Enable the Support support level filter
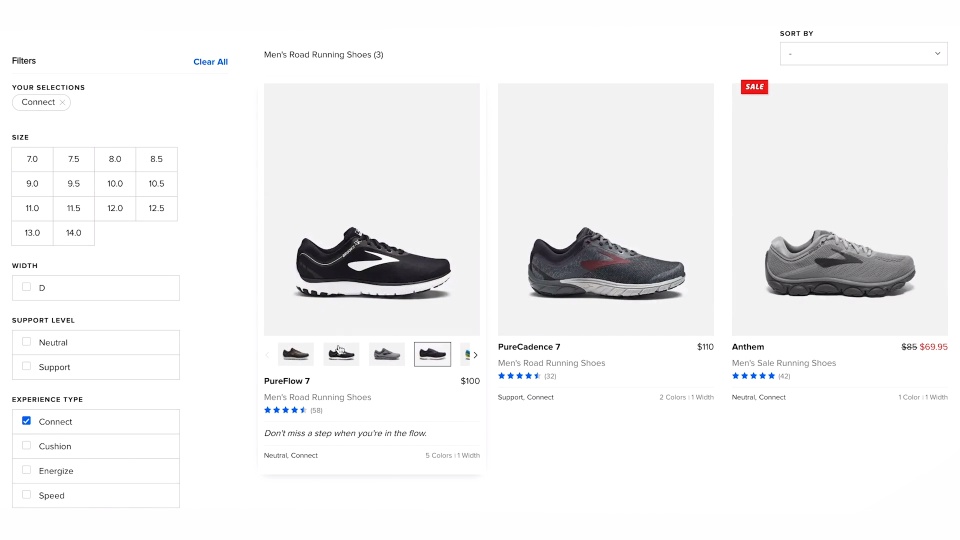The width and height of the screenshot is (960, 540). click(26, 366)
